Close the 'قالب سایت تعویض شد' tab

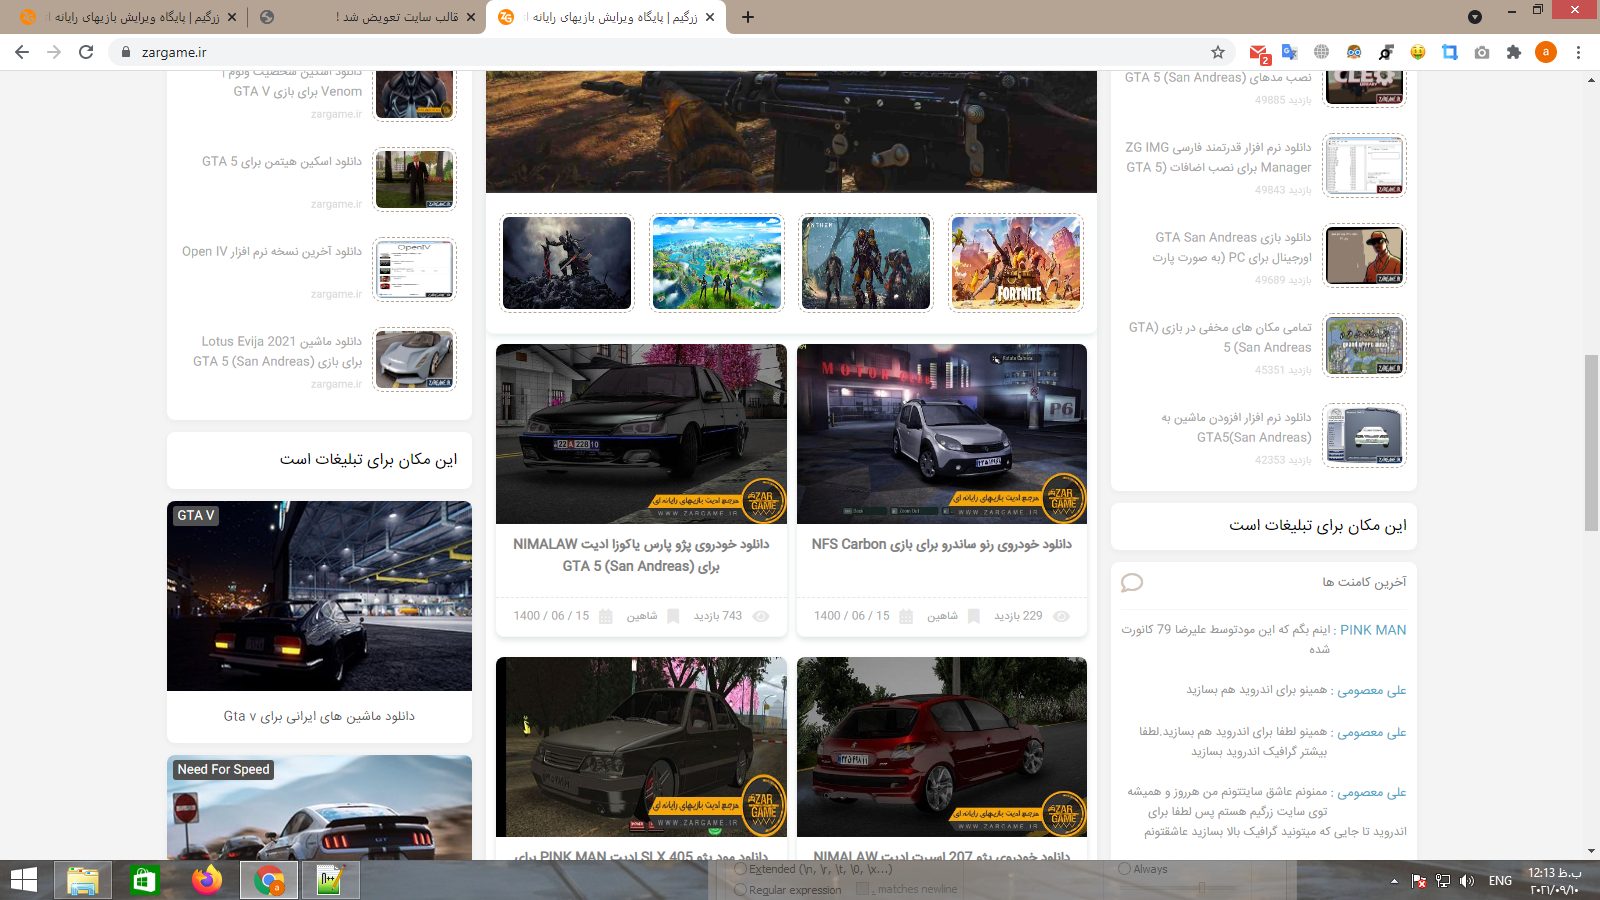471,17
